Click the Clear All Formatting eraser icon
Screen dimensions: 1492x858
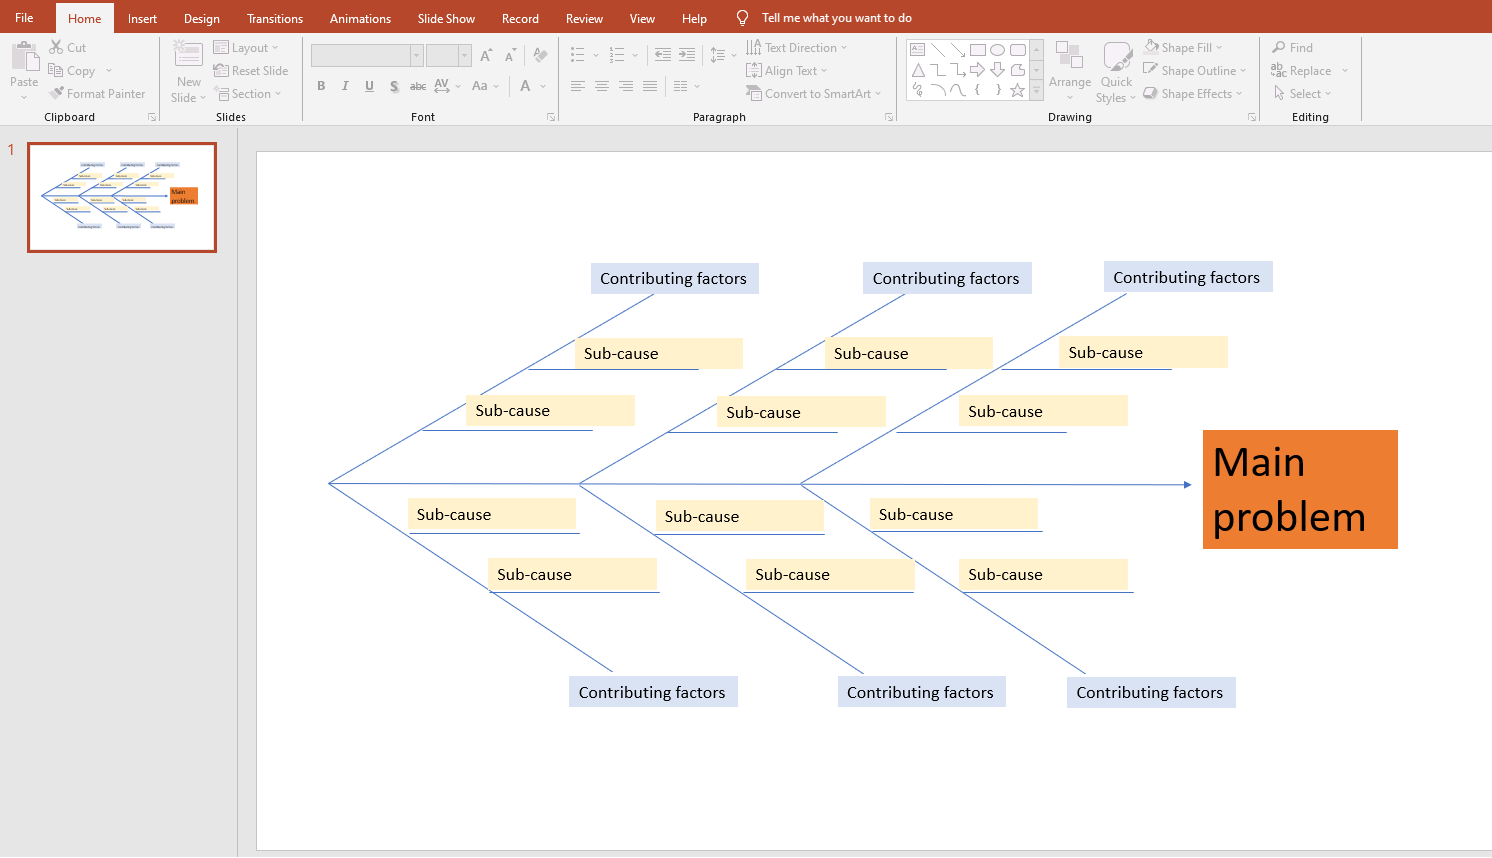coord(540,55)
